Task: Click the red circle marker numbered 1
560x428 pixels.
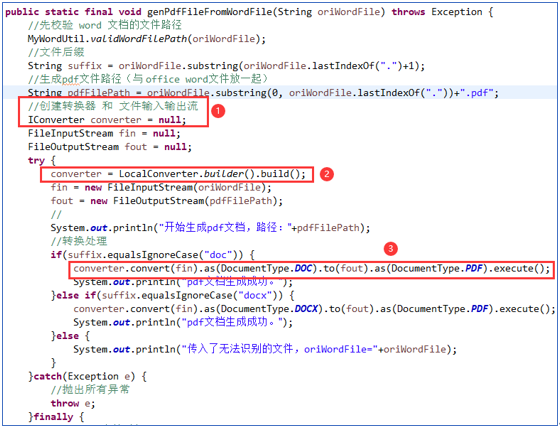Action: coord(218,111)
